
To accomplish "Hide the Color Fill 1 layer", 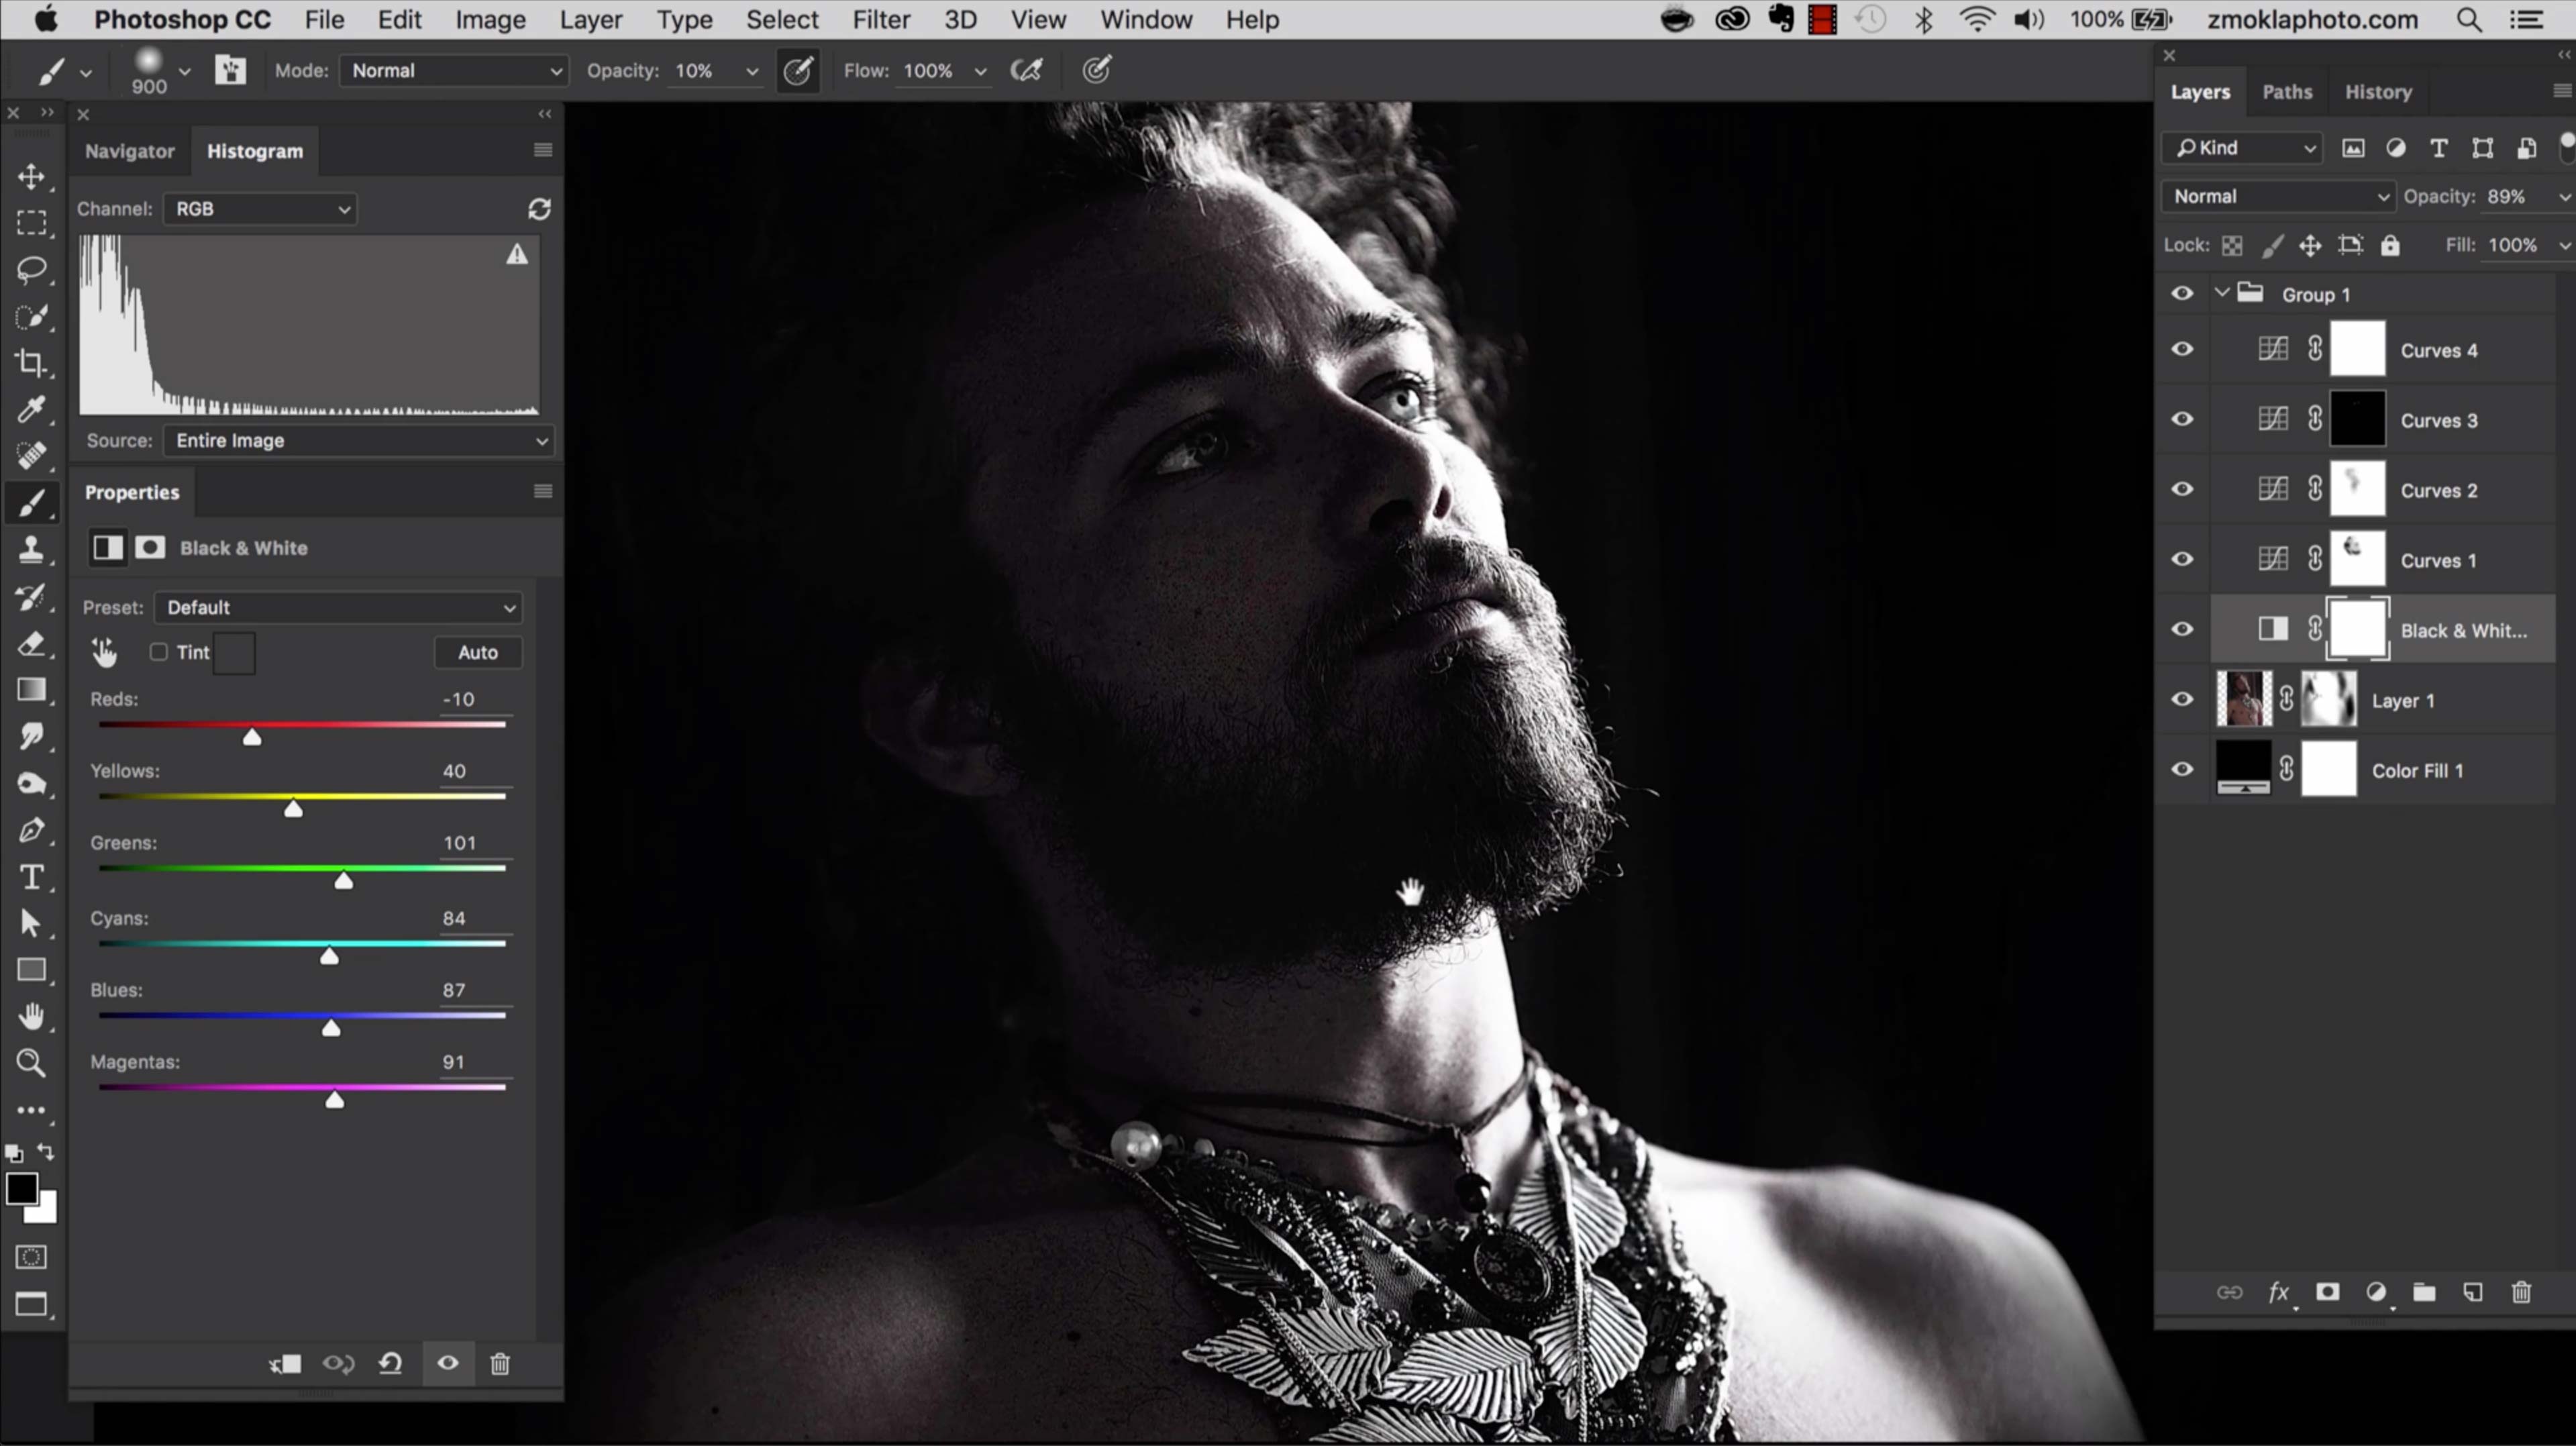I will pos(2182,770).
